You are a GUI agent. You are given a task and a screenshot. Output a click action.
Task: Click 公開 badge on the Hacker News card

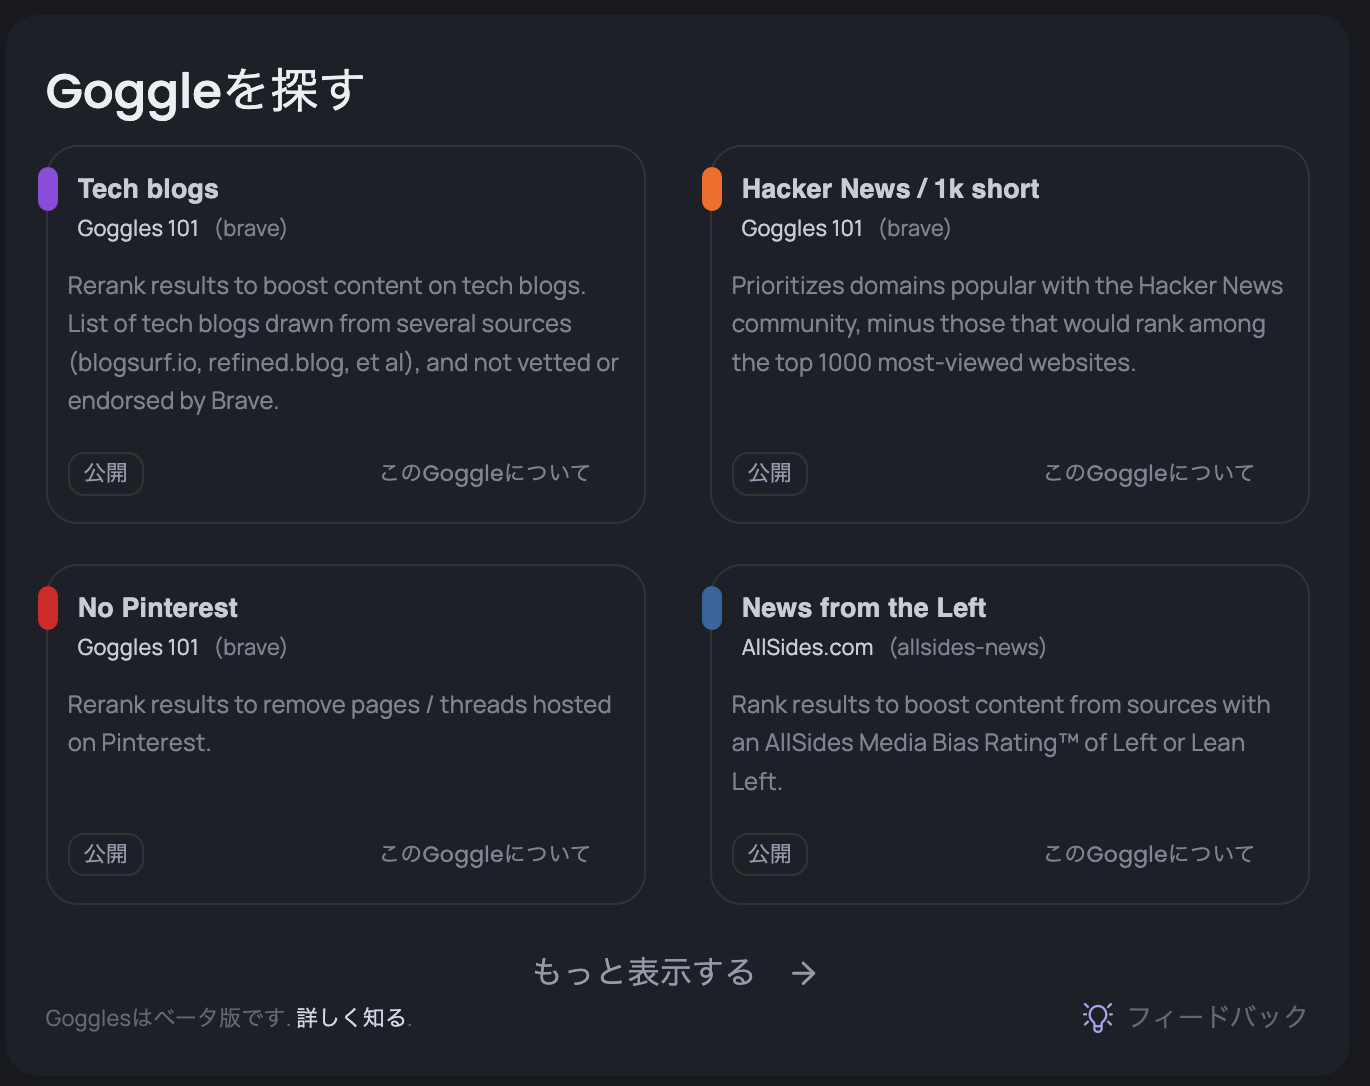coord(770,473)
